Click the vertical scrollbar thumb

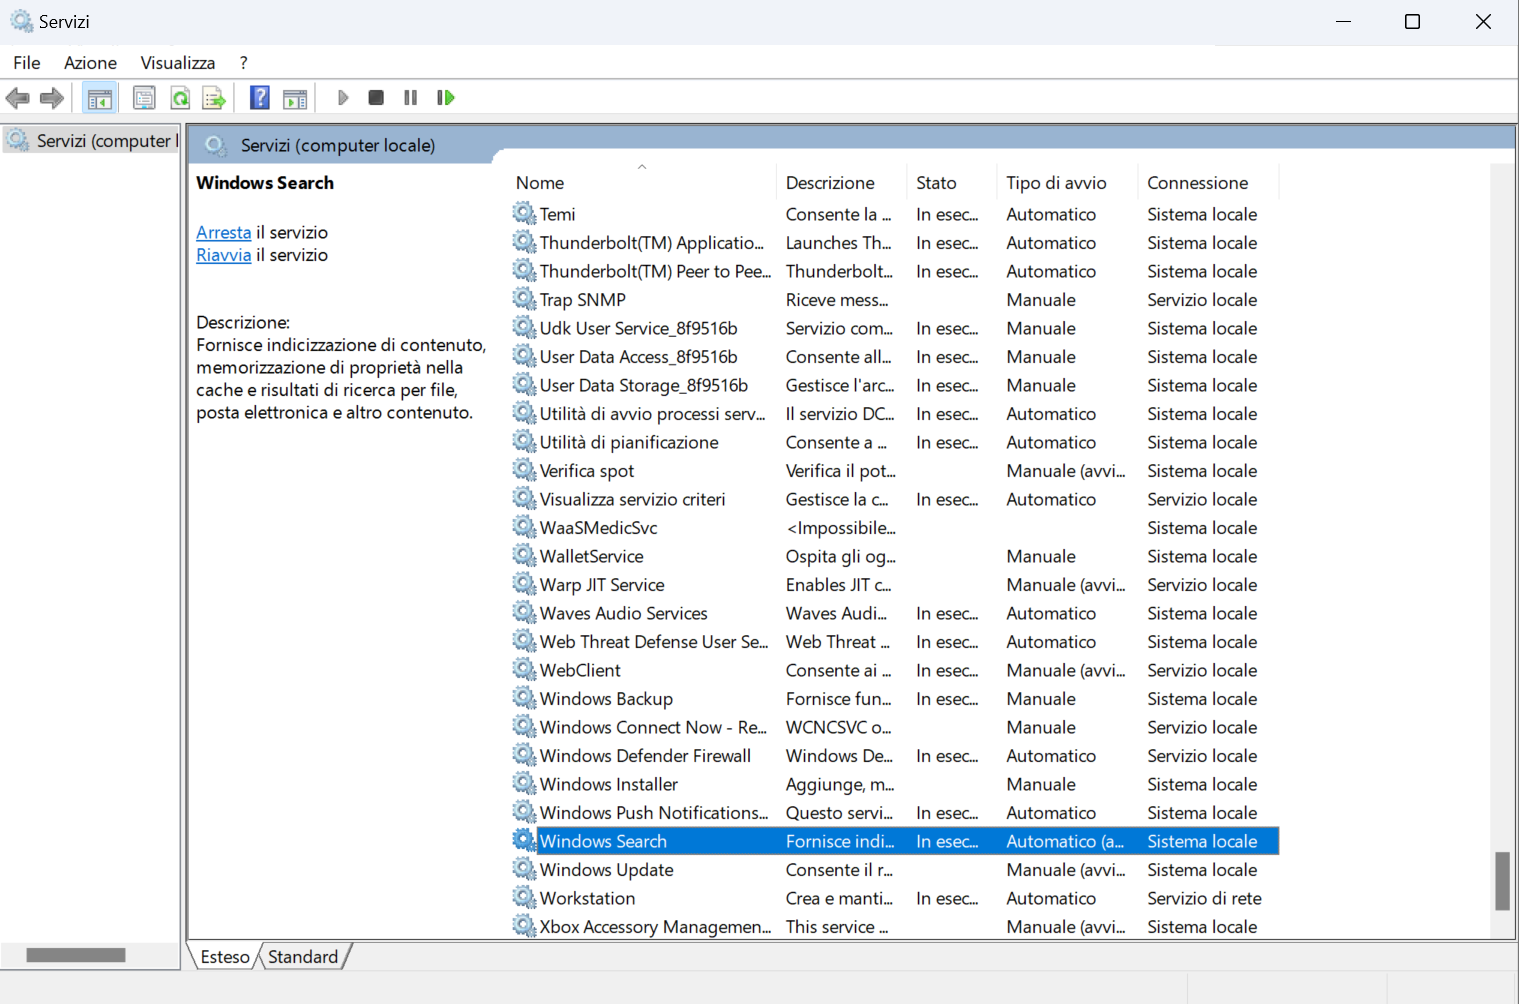coord(1502,881)
